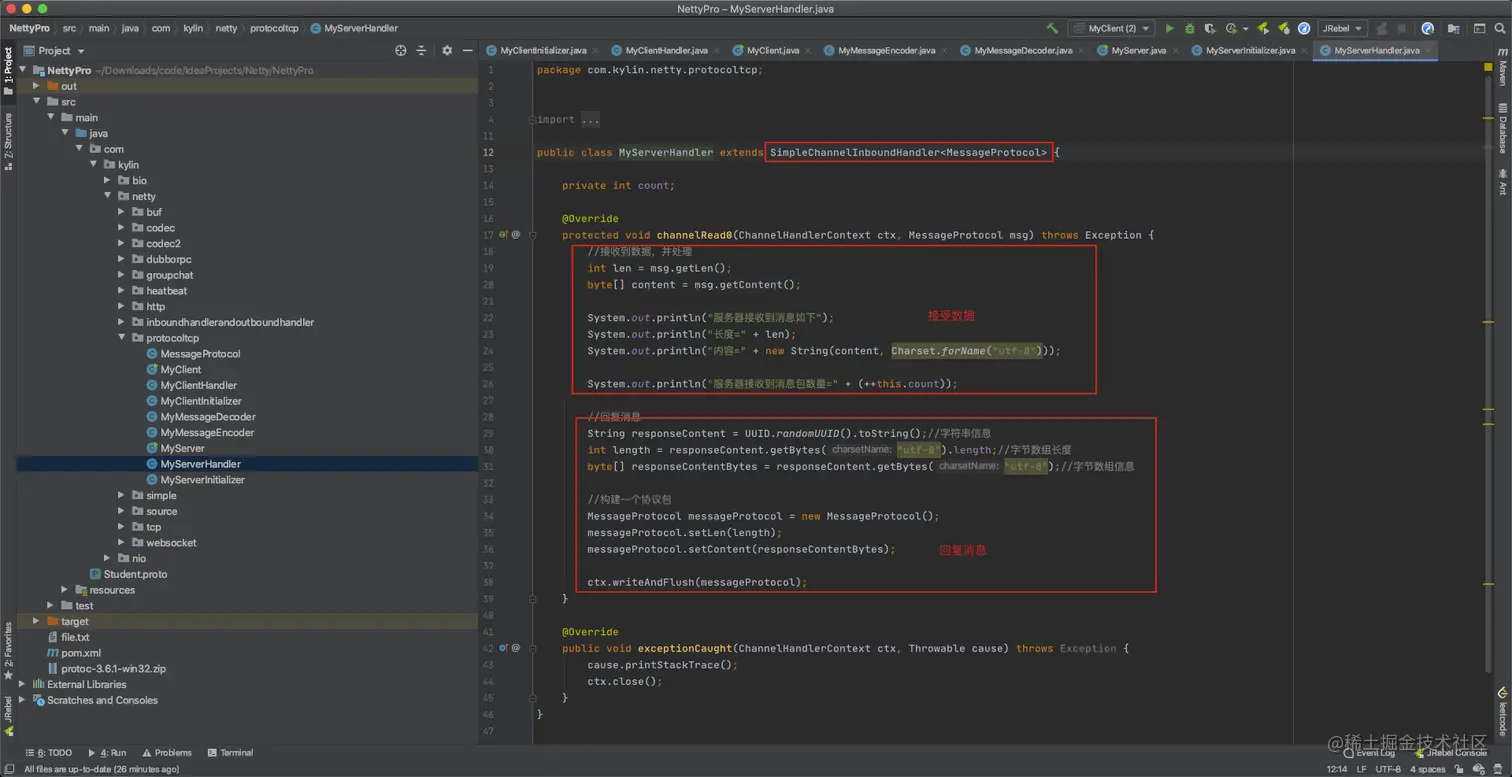Click the green Run button in toolbar
The height and width of the screenshot is (777, 1512).
pyautogui.click(x=1169, y=29)
